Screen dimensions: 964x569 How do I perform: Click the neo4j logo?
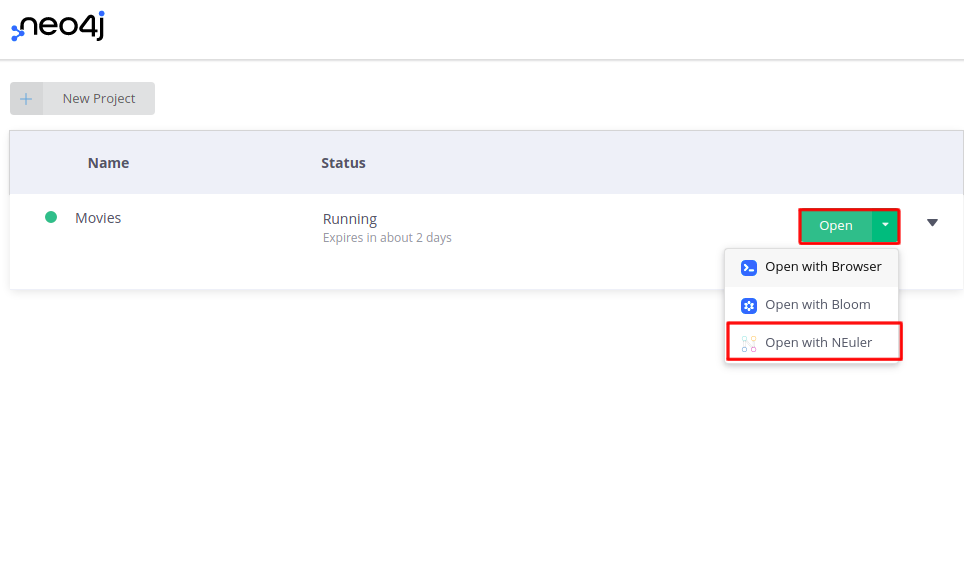point(58,26)
